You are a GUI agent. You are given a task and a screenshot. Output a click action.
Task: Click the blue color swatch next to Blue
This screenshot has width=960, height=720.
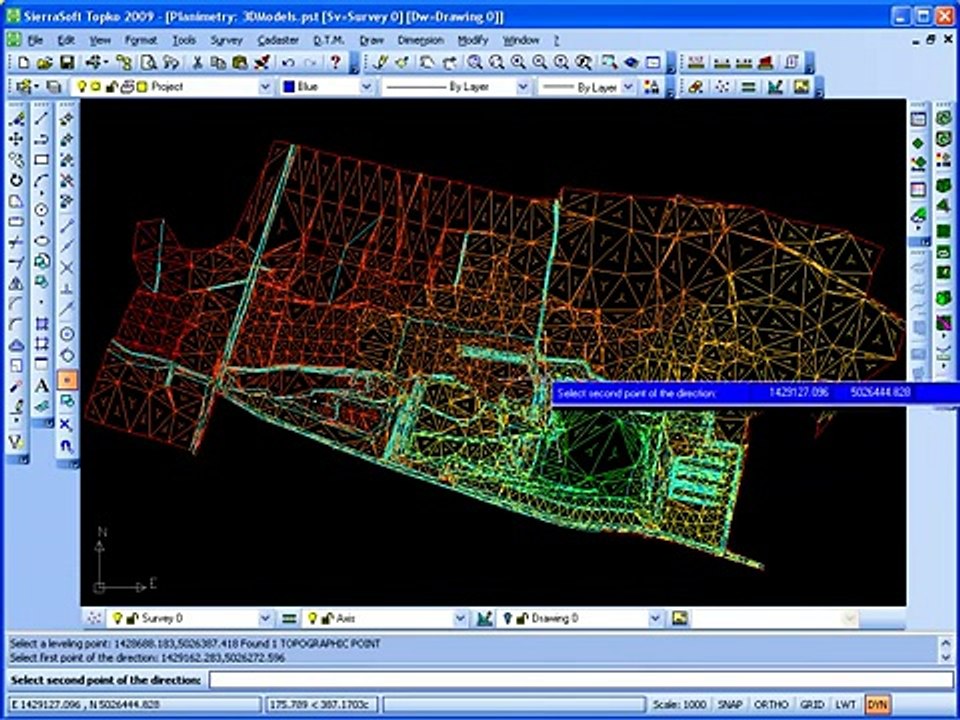click(288, 87)
